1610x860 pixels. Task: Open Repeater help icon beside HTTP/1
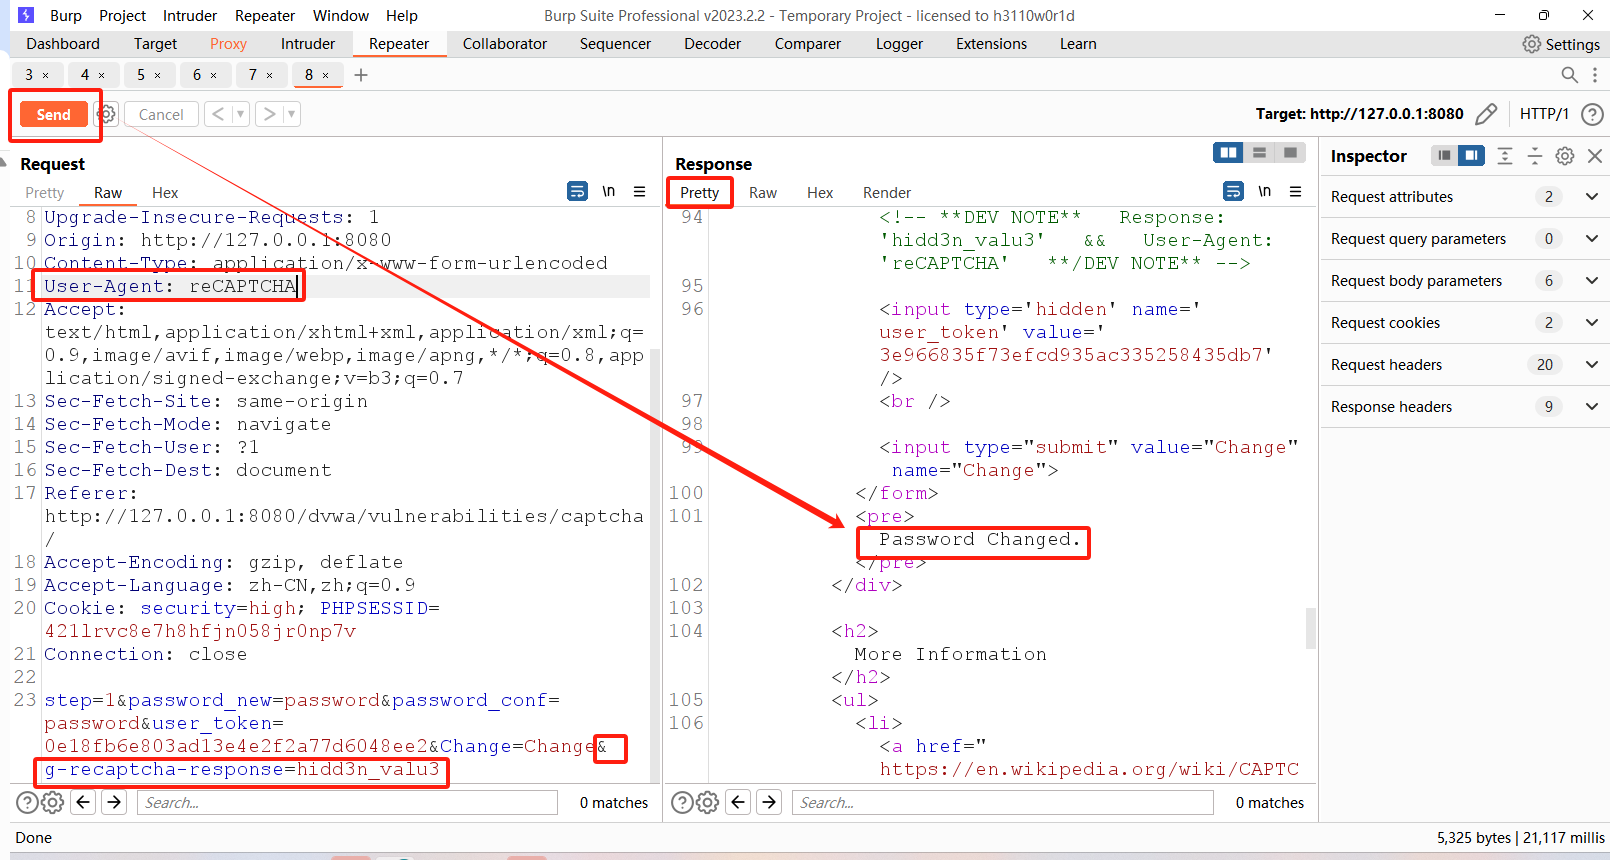point(1593,114)
